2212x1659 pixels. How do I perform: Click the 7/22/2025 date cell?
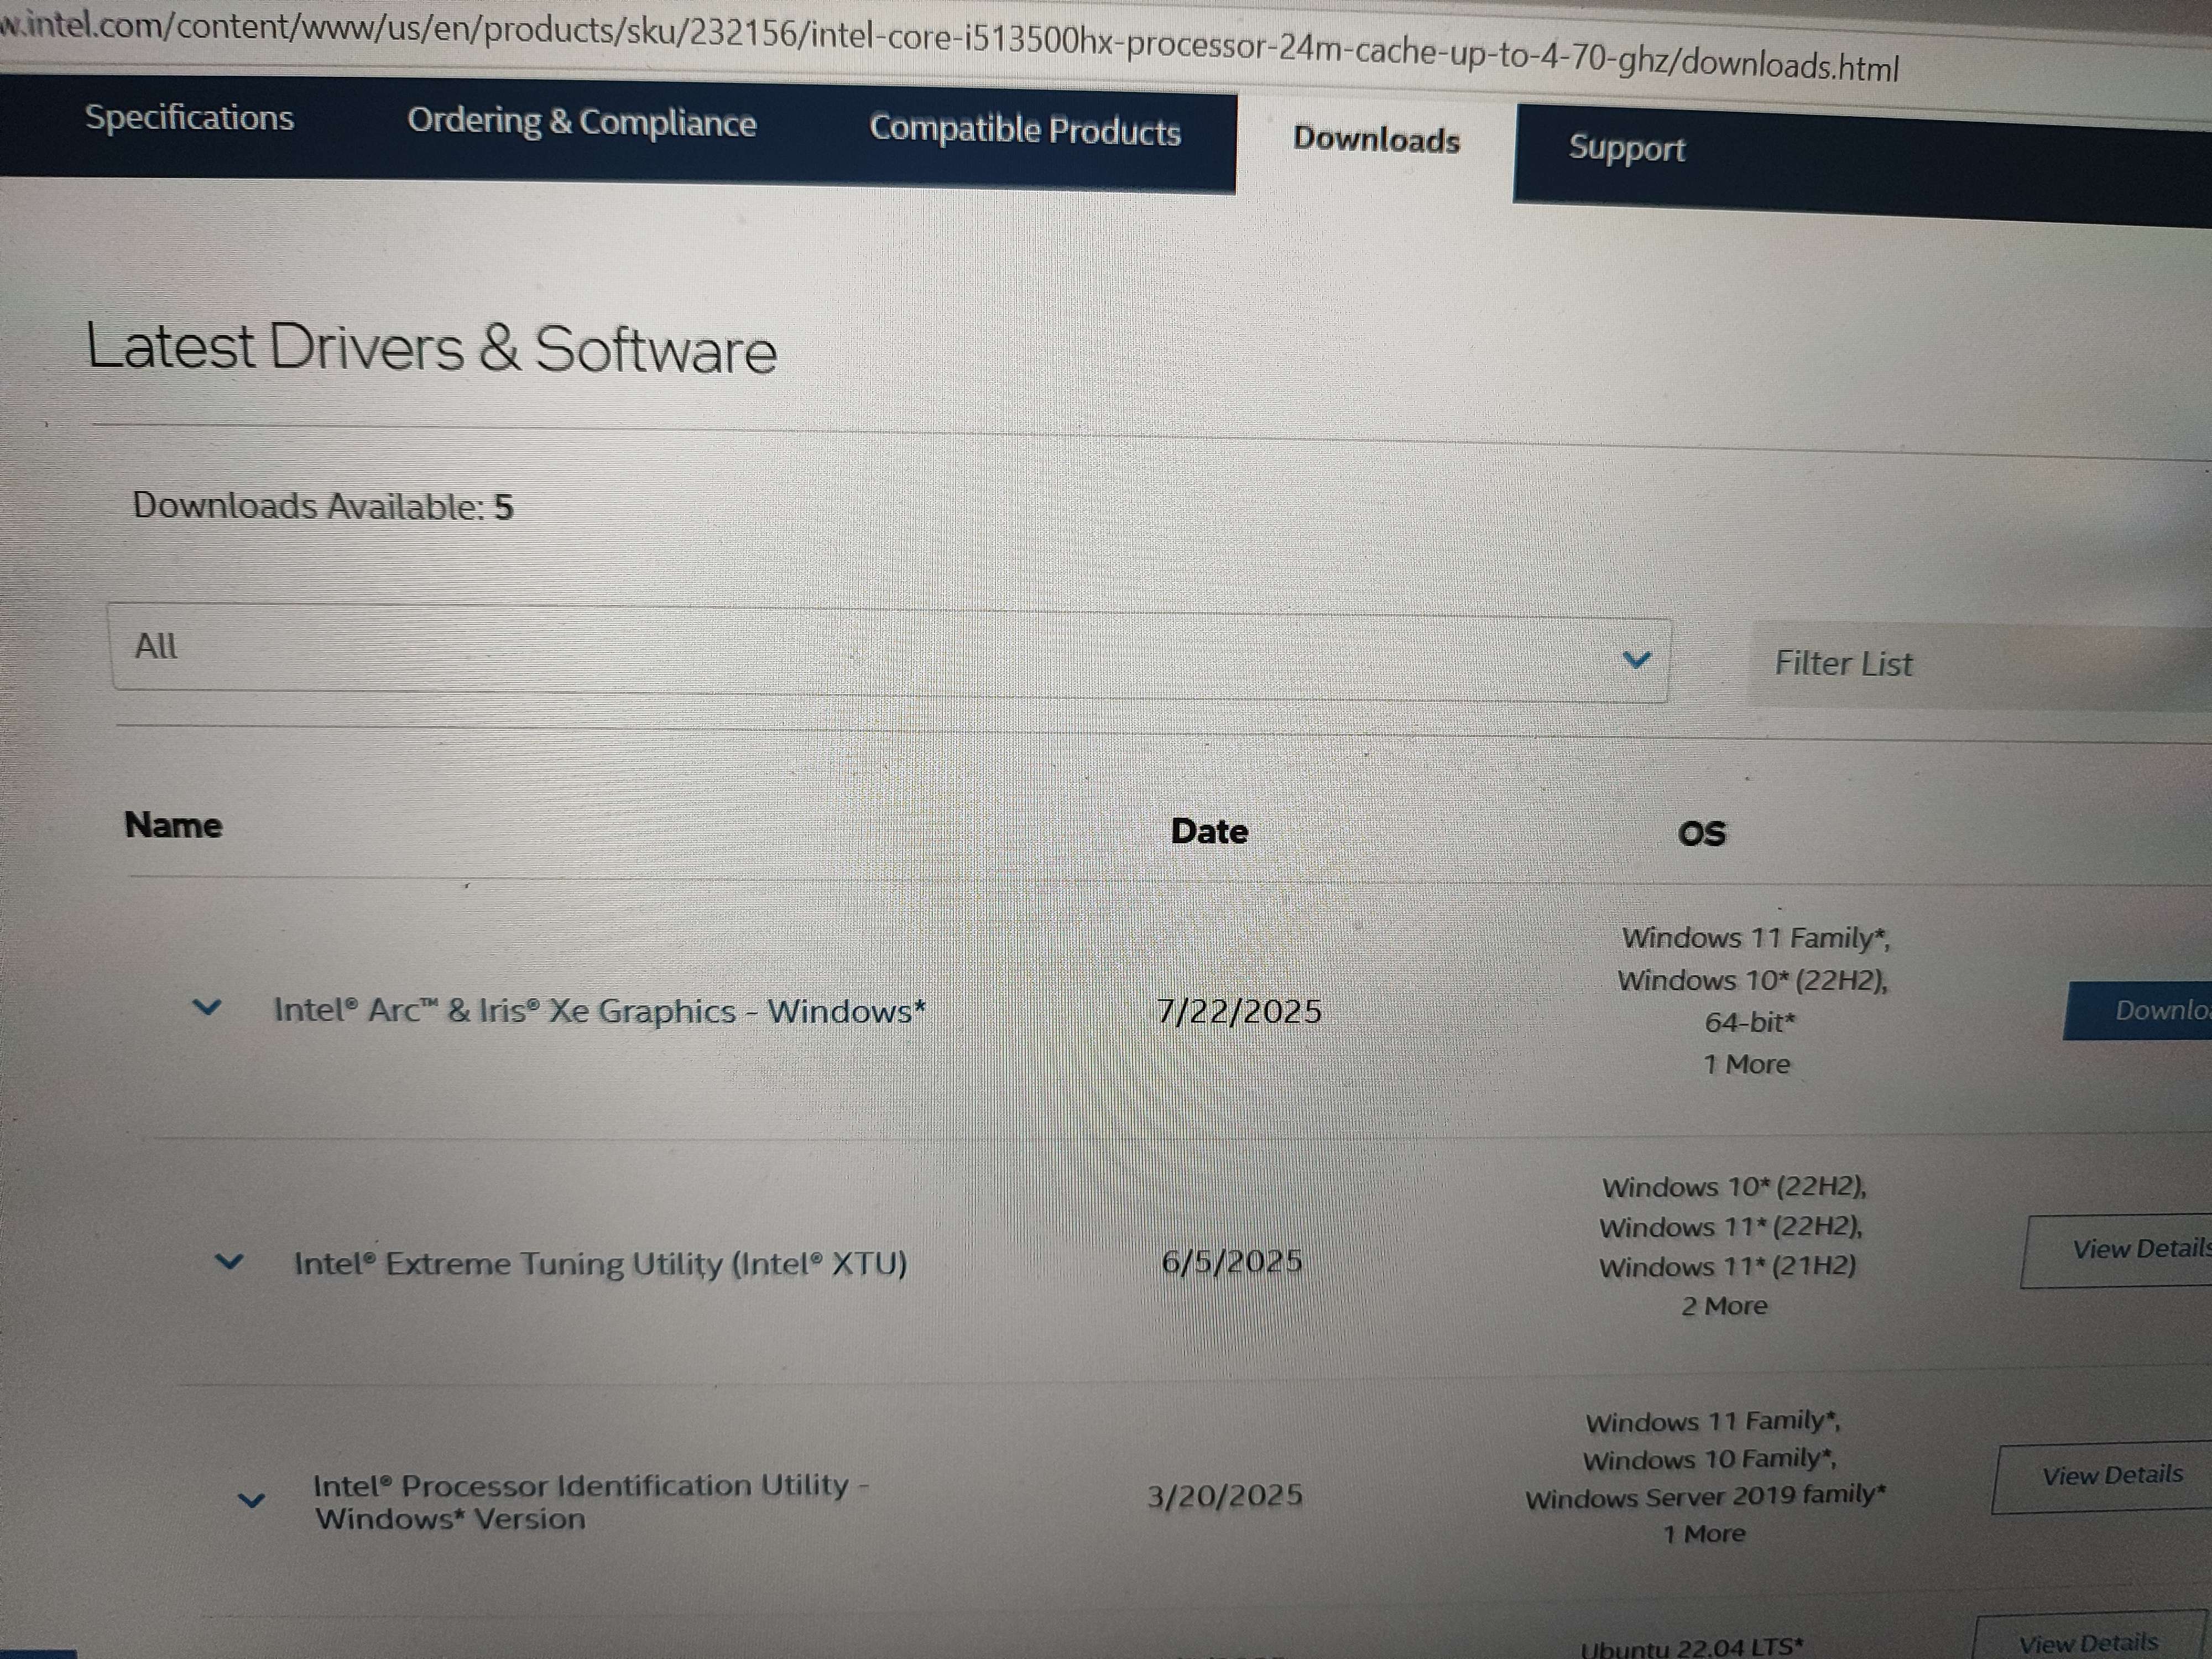coord(1239,1012)
